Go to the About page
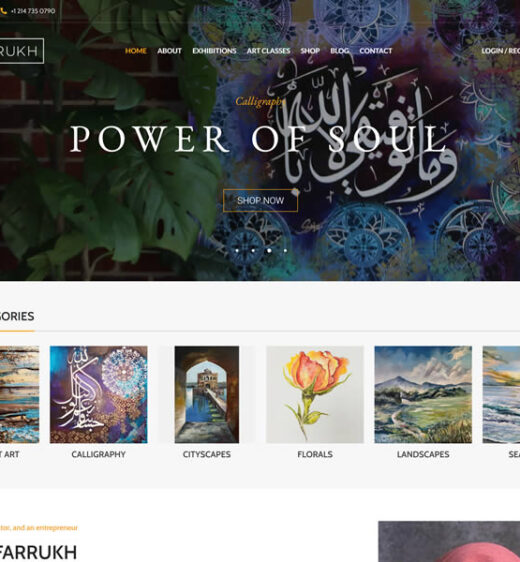This screenshot has width=520, height=562. click(x=169, y=51)
